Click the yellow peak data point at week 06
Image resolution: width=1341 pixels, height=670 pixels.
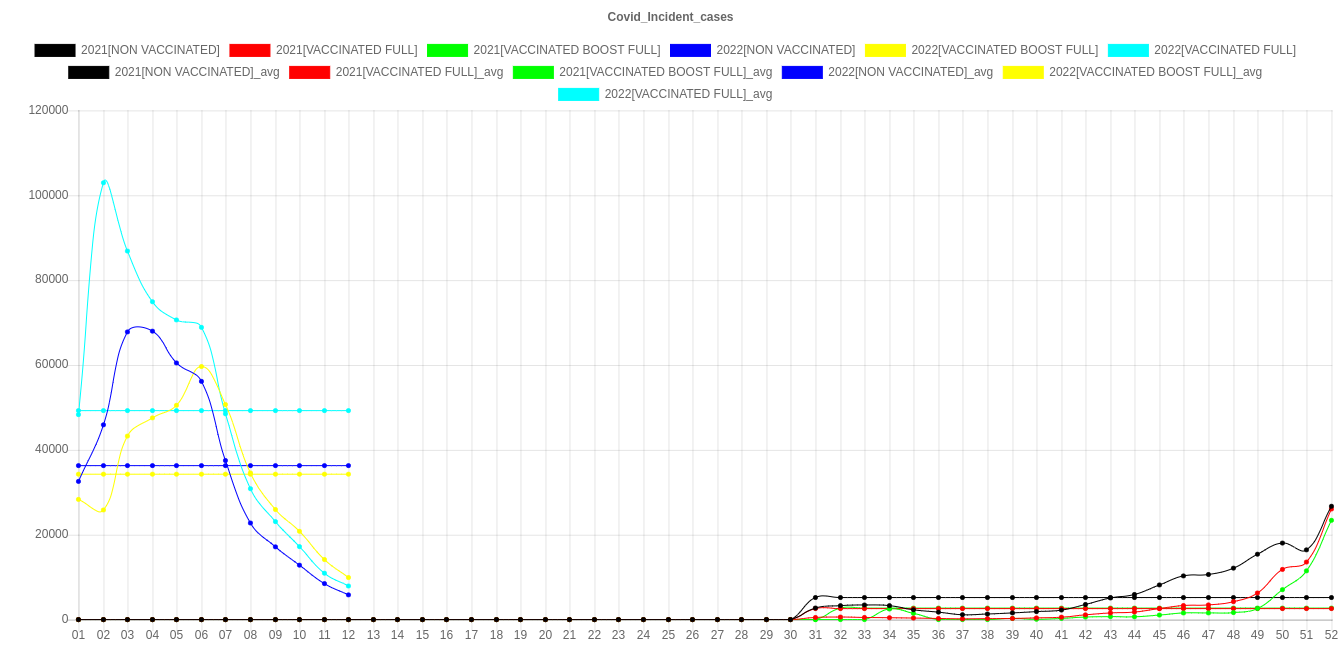[201, 366]
